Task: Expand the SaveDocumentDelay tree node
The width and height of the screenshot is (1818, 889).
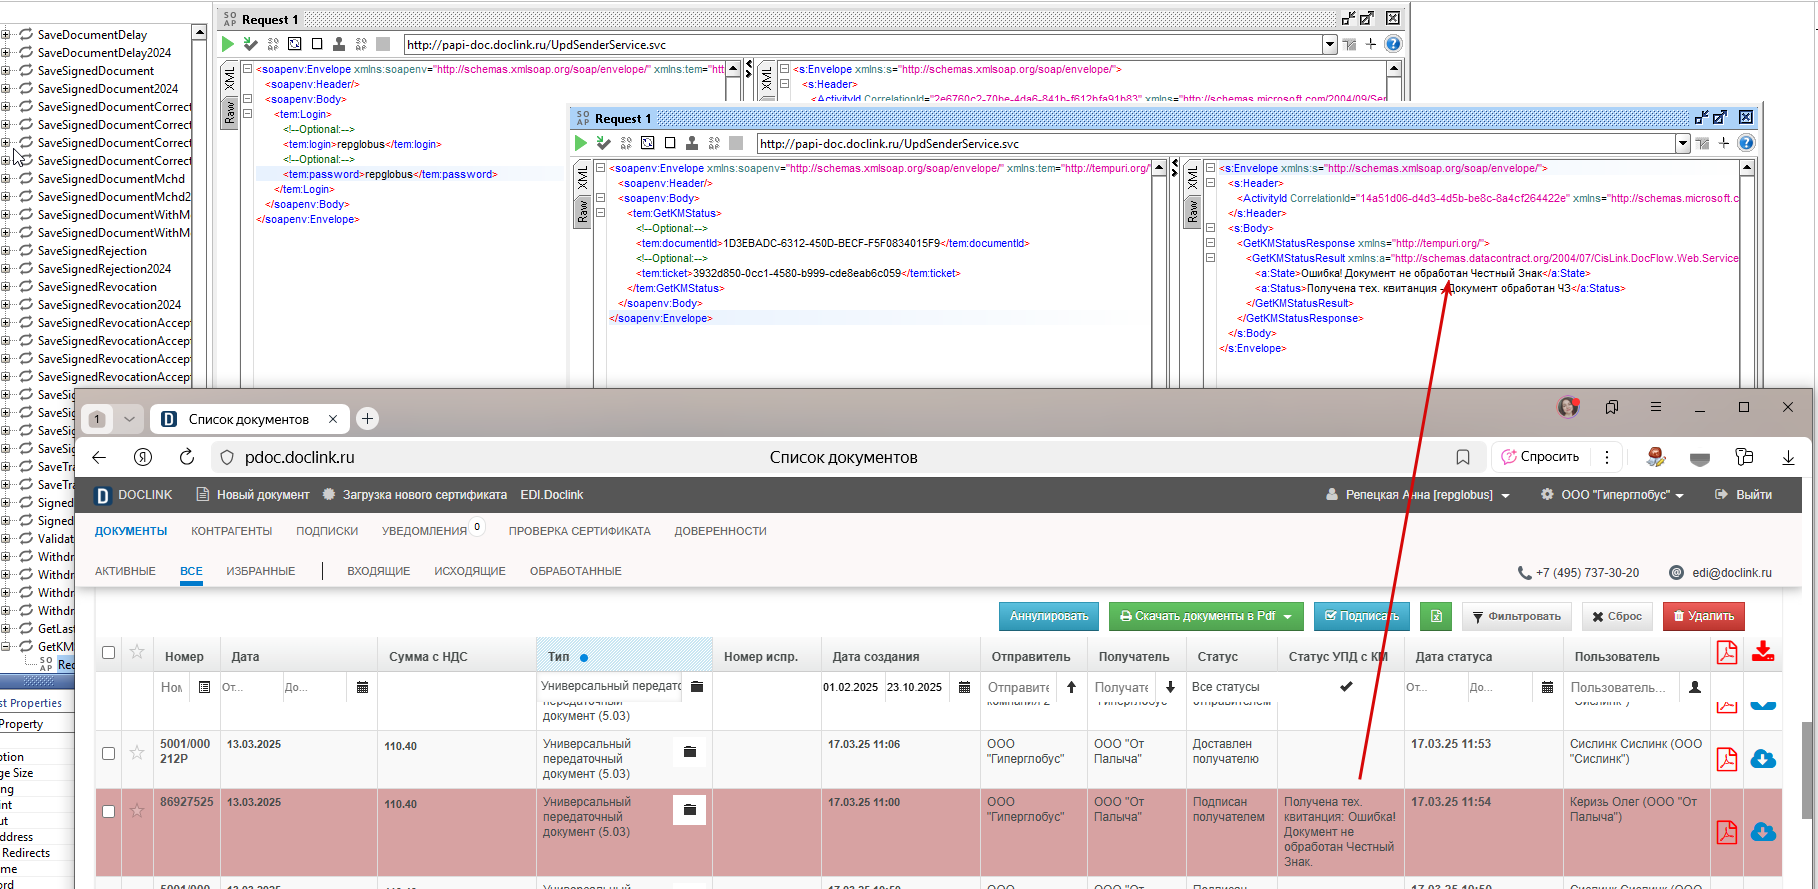Action: (x=6, y=35)
